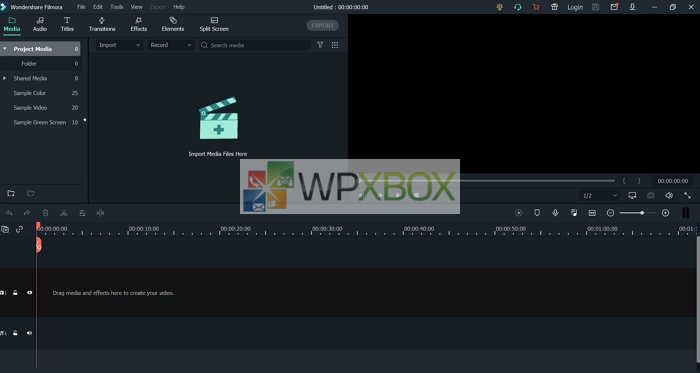The image size is (700, 373).
Task: Expand the Shared Media tree
Action: 4,78
